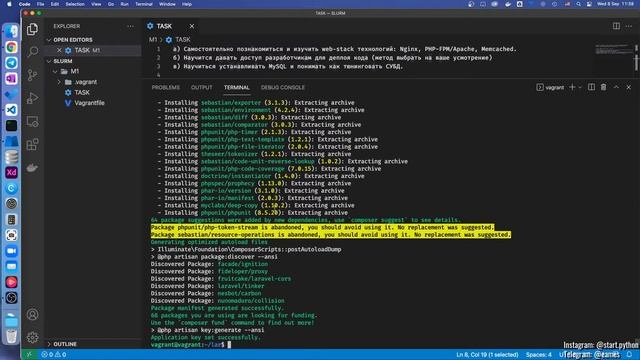
Task: Open the Terminal menu
Action: [144, 4]
